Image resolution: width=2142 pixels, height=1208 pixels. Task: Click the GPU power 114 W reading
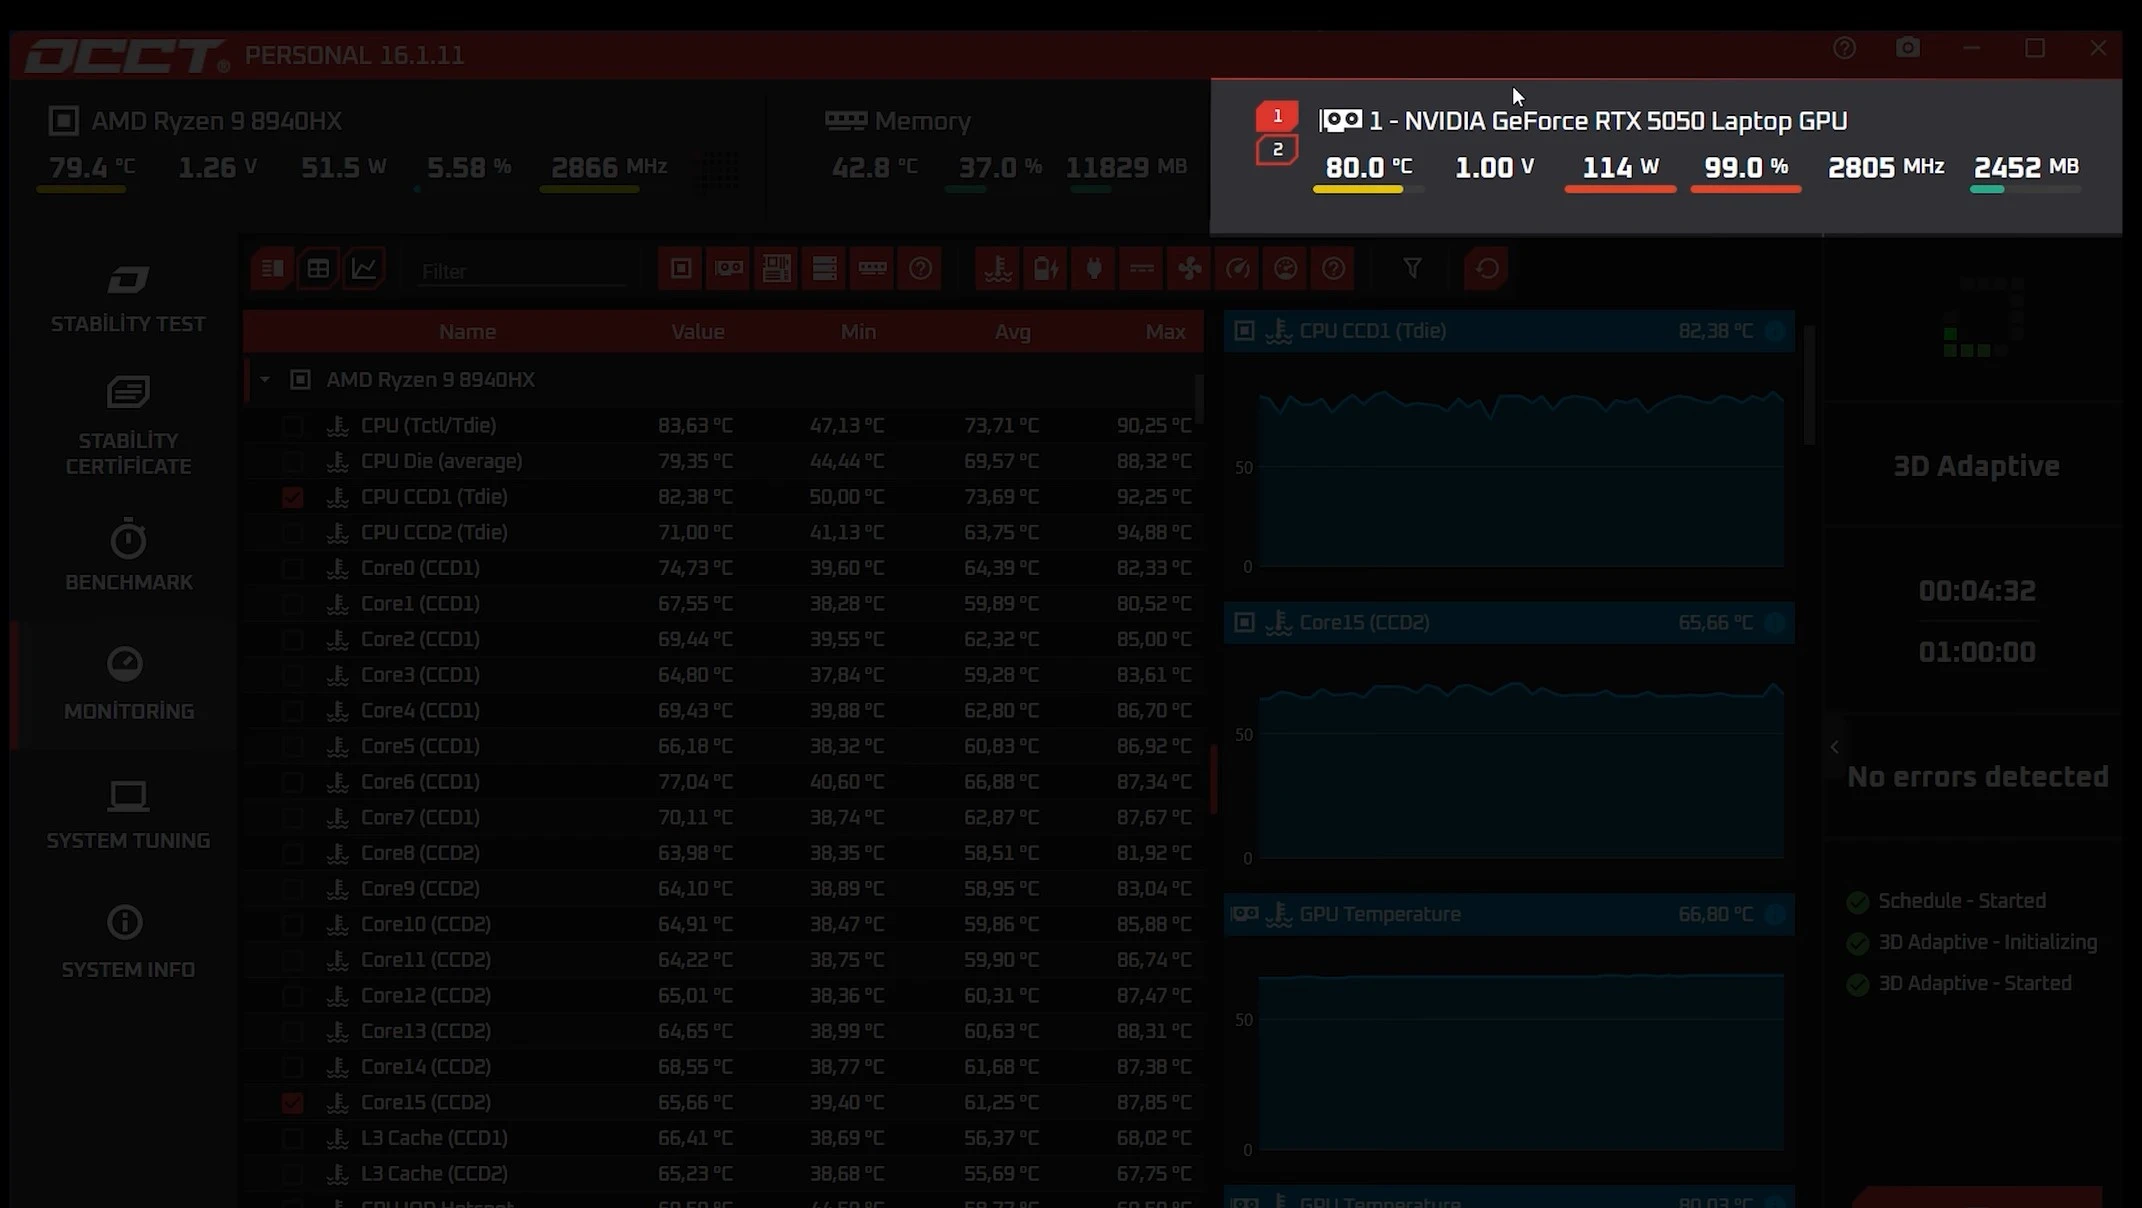pos(1620,167)
